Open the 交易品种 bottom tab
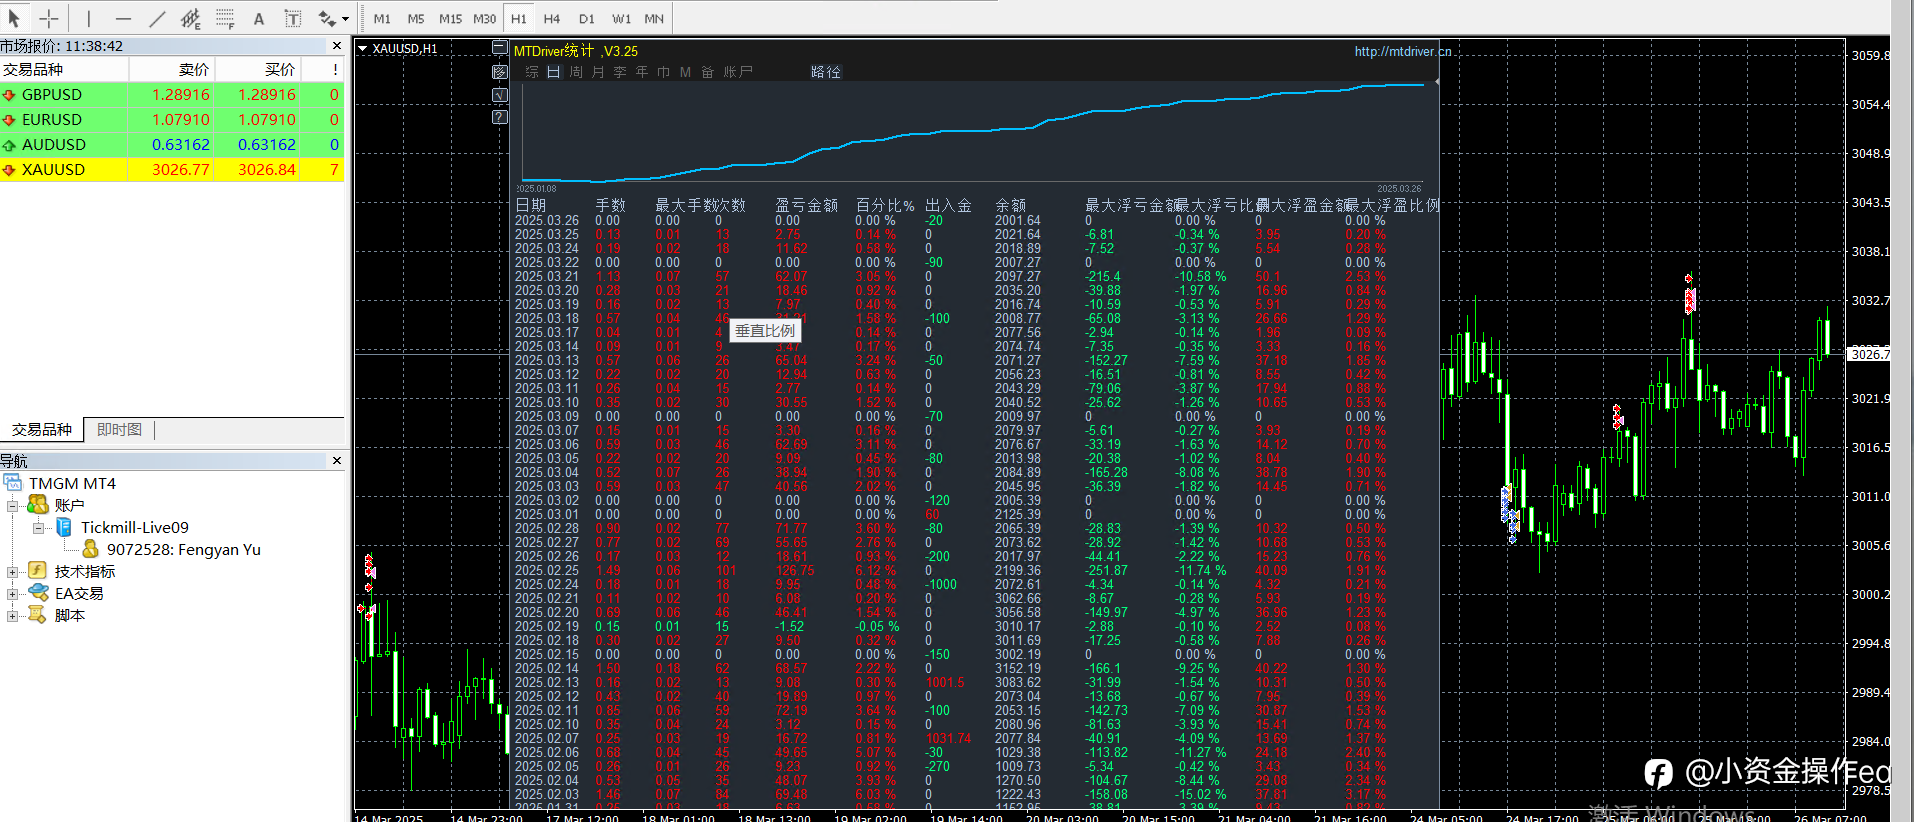 (x=42, y=430)
